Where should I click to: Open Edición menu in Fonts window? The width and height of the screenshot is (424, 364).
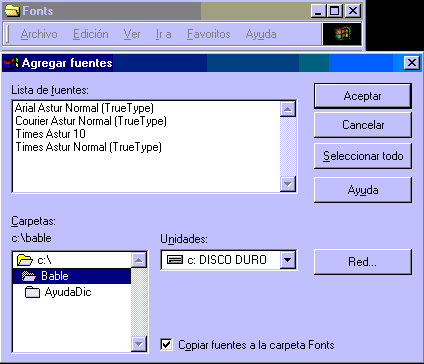91,34
